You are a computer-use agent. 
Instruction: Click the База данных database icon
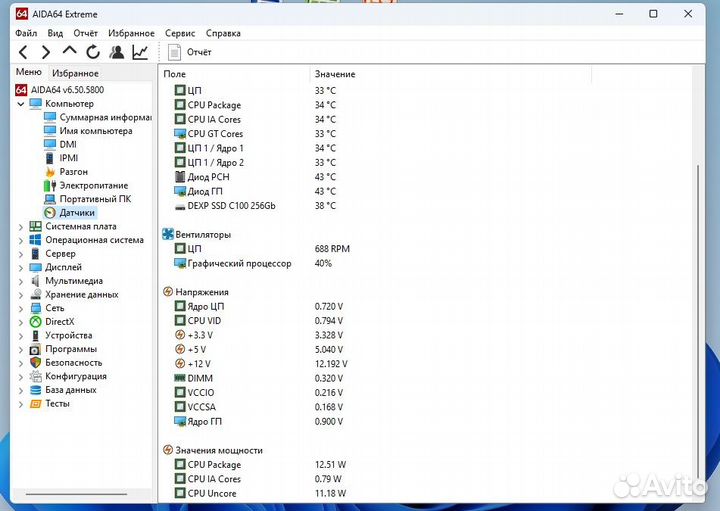coord(35,390)
